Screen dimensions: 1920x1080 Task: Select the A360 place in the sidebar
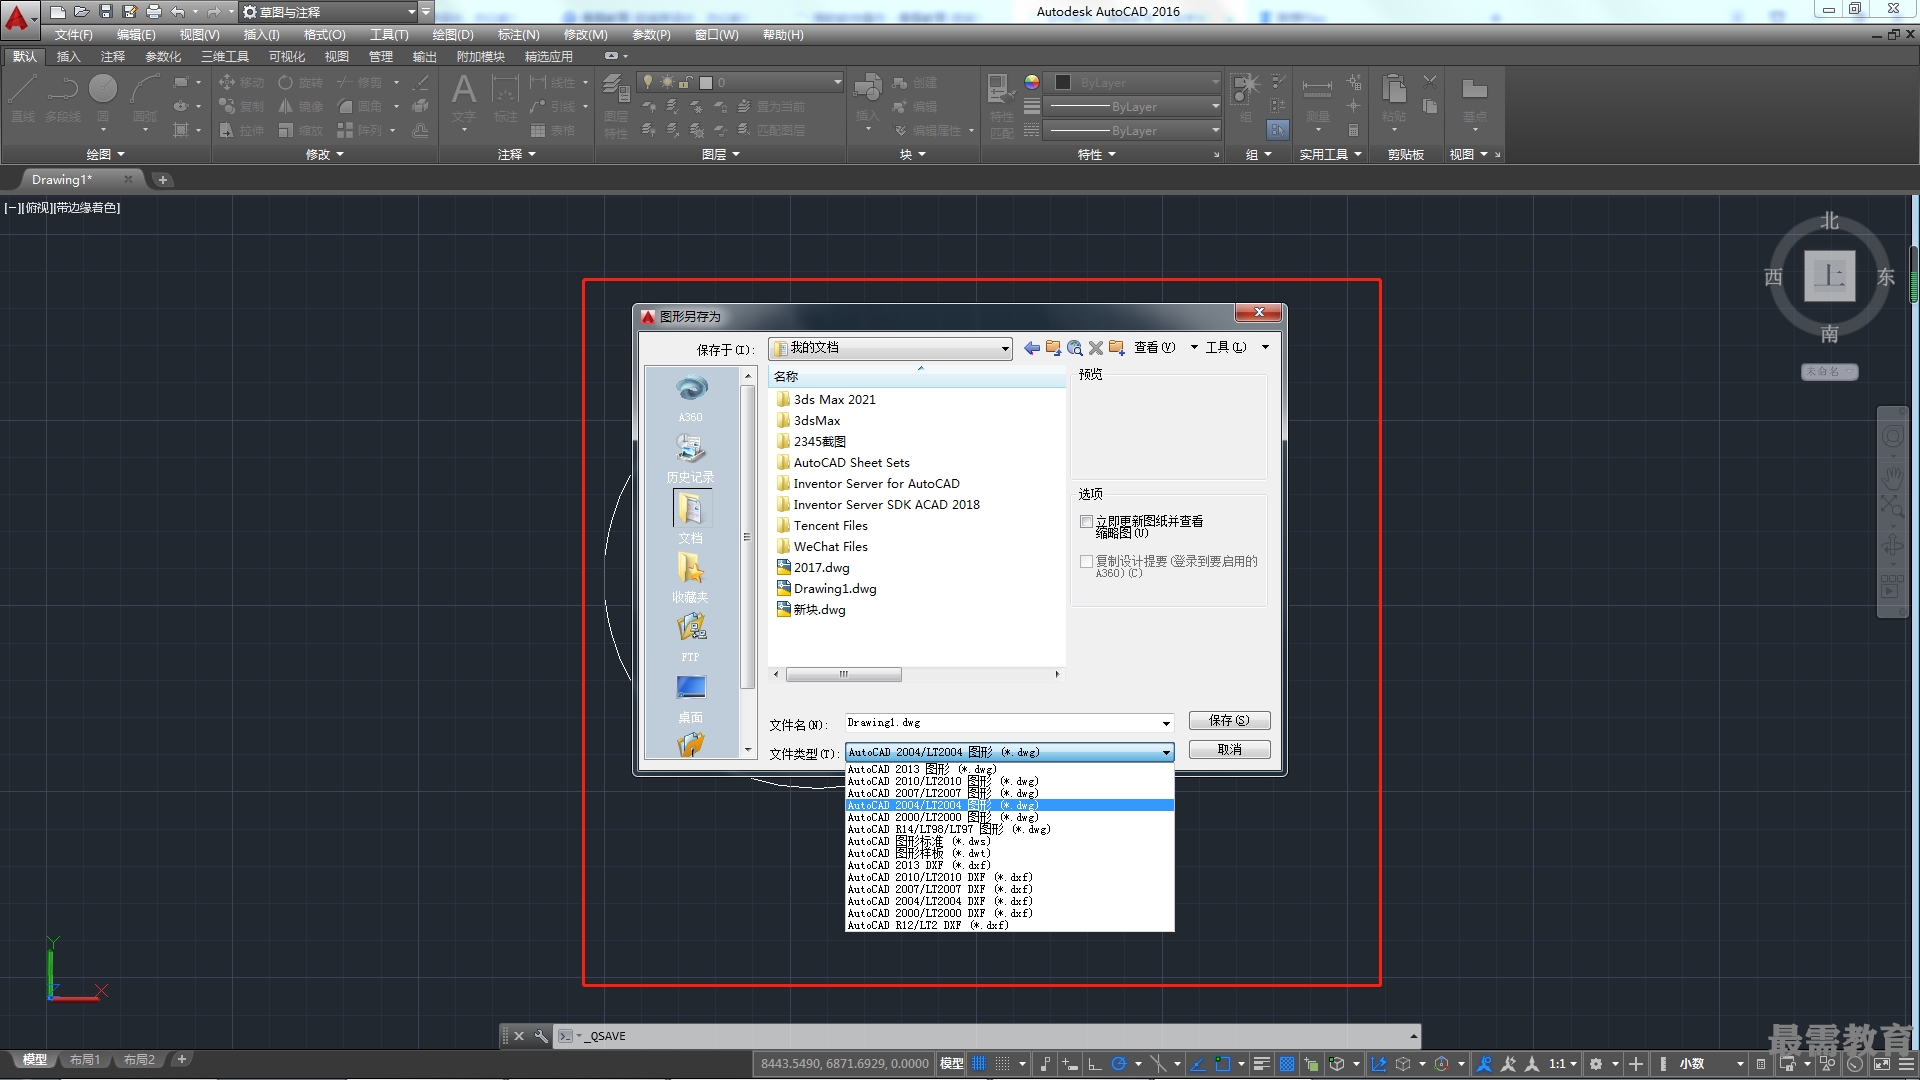click(x=691, y=398)
